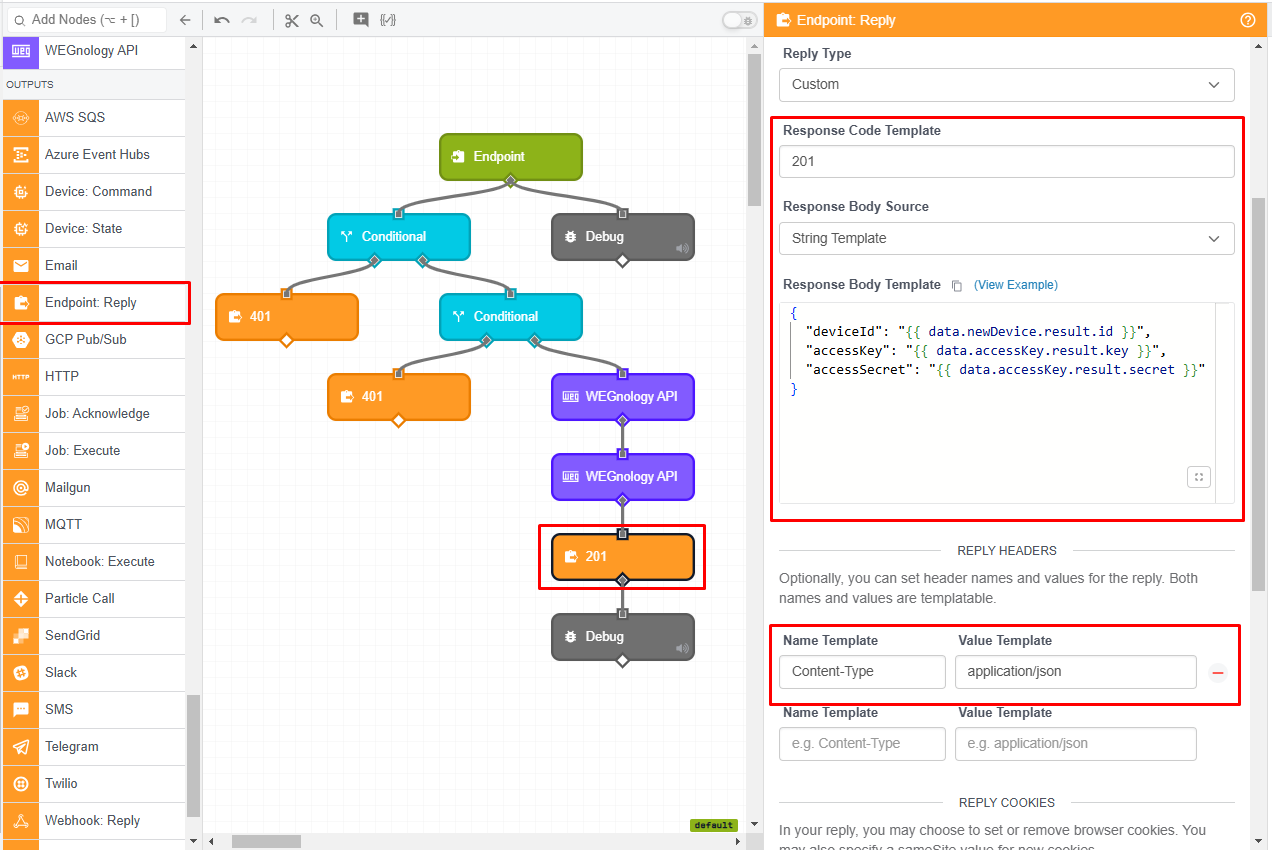This screenshot has width=1272, height=850.
Task: Click the zoom magnifier icon
Action: coord(316,20)
